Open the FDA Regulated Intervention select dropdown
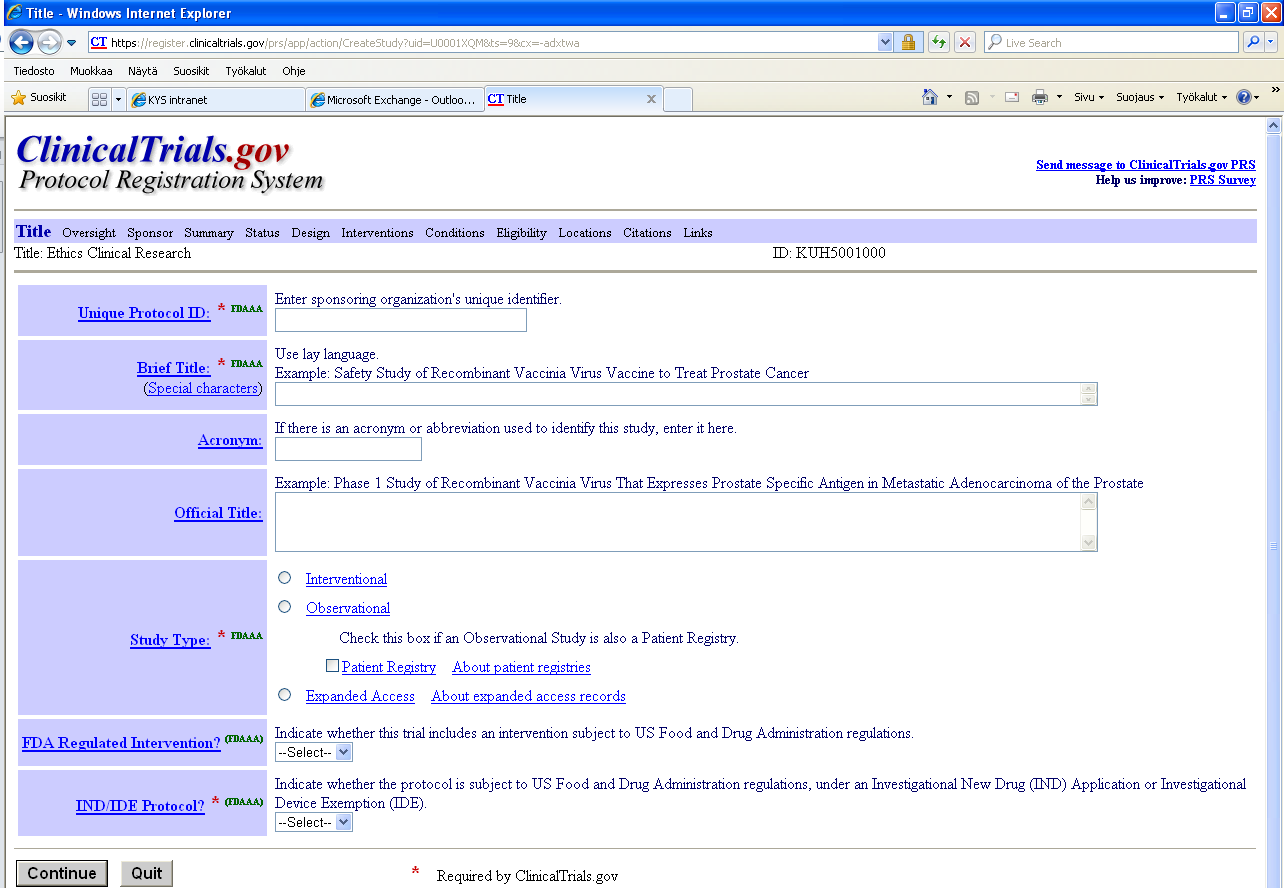 [x=314, y=752]
